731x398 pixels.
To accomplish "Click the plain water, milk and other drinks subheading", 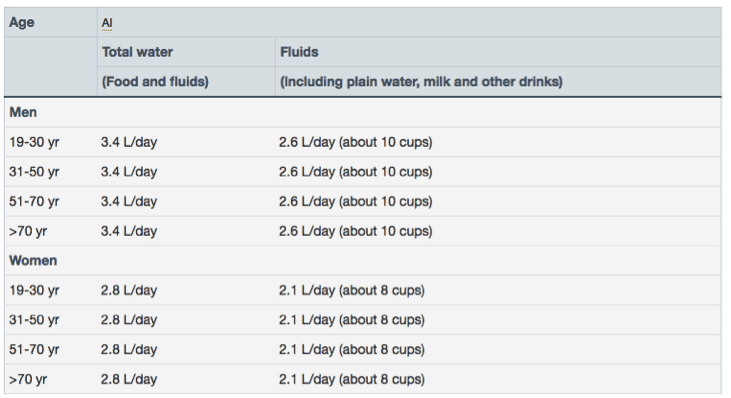I will (x=421, y=82).
